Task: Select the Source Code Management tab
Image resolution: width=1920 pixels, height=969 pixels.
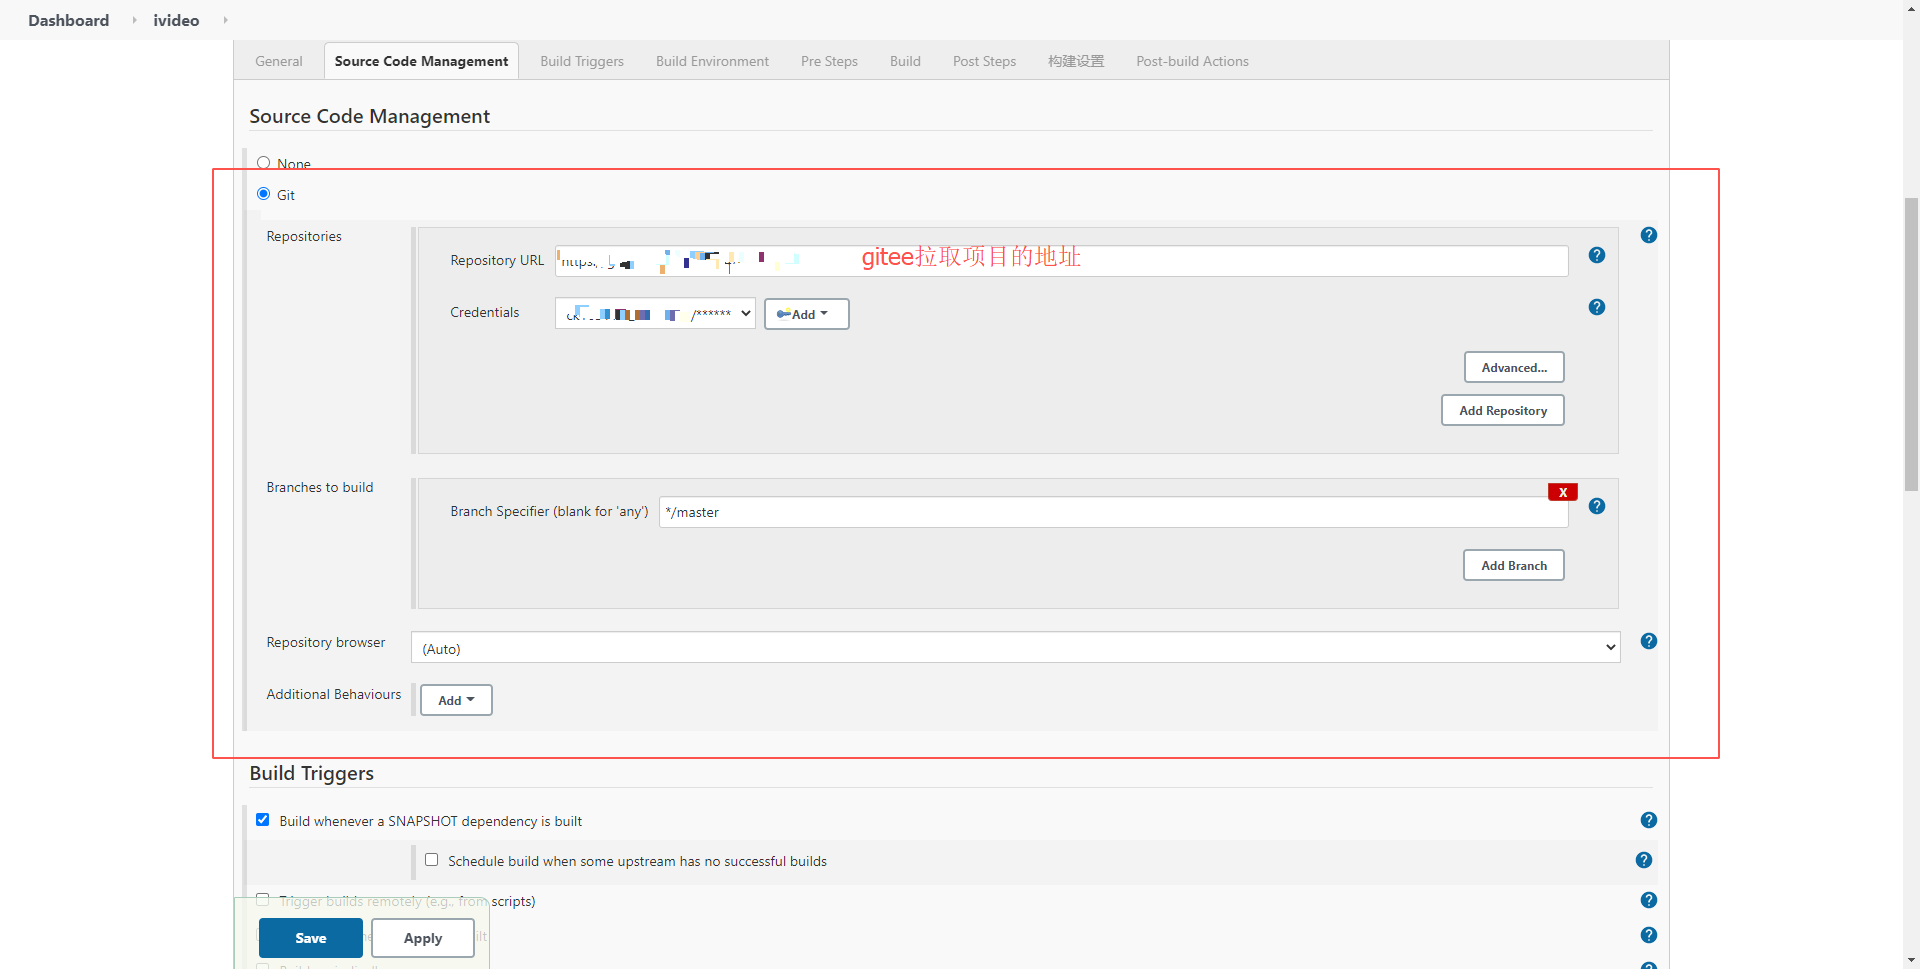Action: click(421, 61)
